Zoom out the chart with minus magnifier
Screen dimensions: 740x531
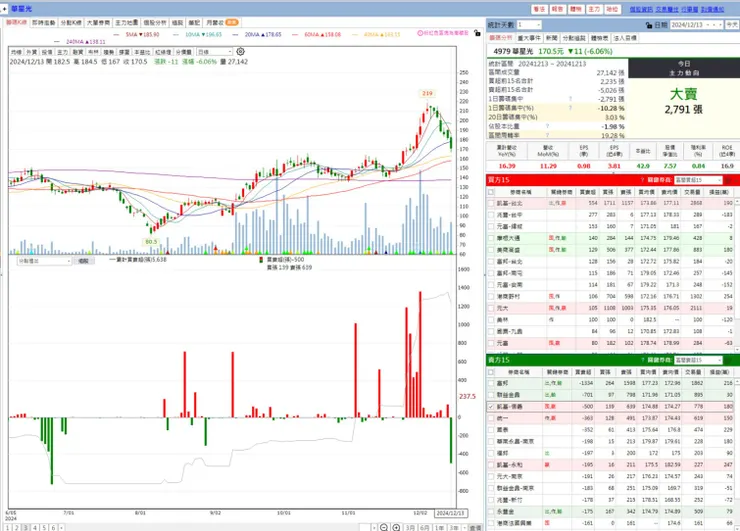point(384,527)
